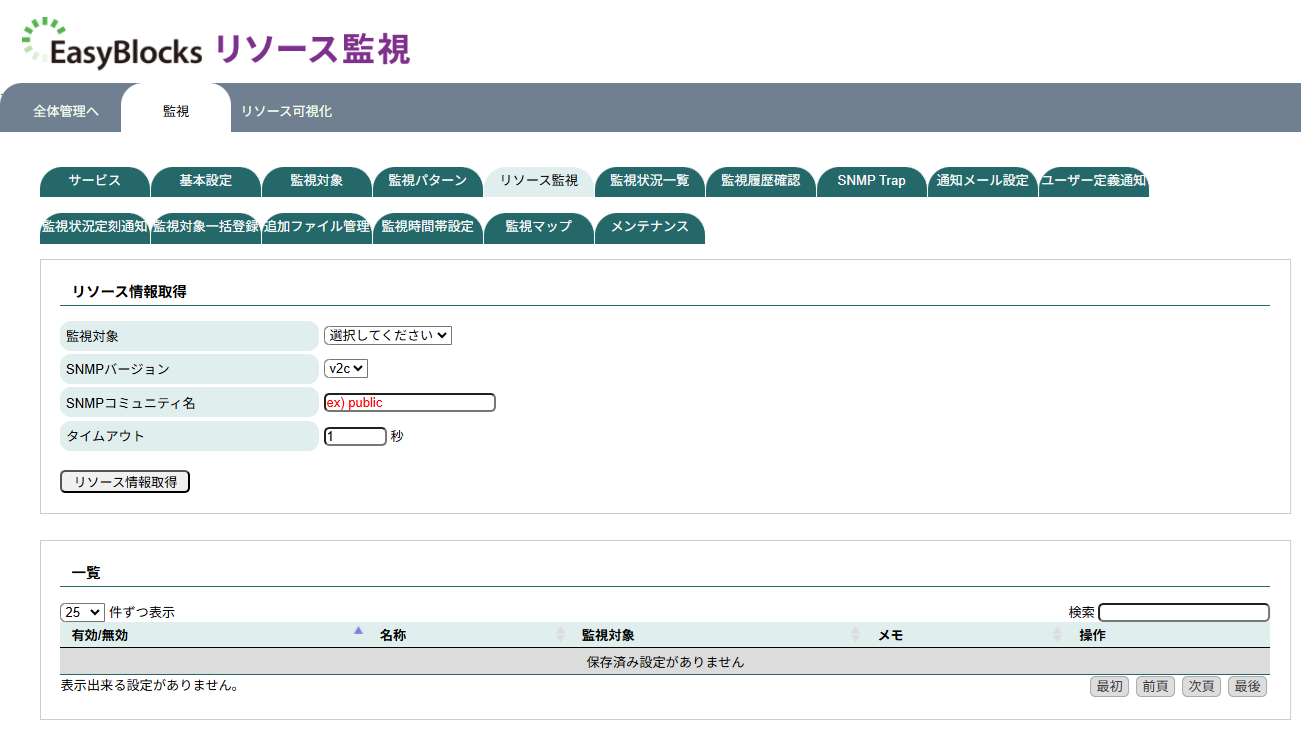The image size is (1301, 729).
Task: Open the メンテナンス tab
Action: coord(649,227)
